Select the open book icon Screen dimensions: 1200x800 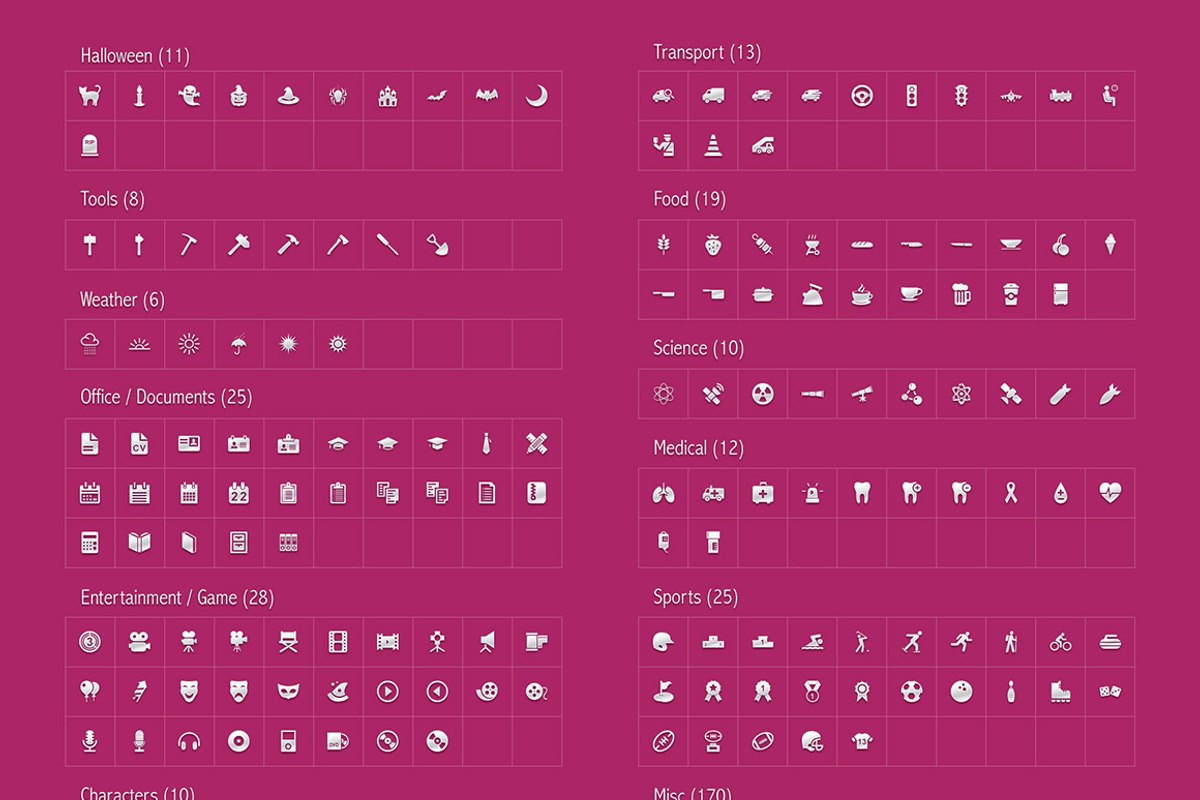click(139, 542)
